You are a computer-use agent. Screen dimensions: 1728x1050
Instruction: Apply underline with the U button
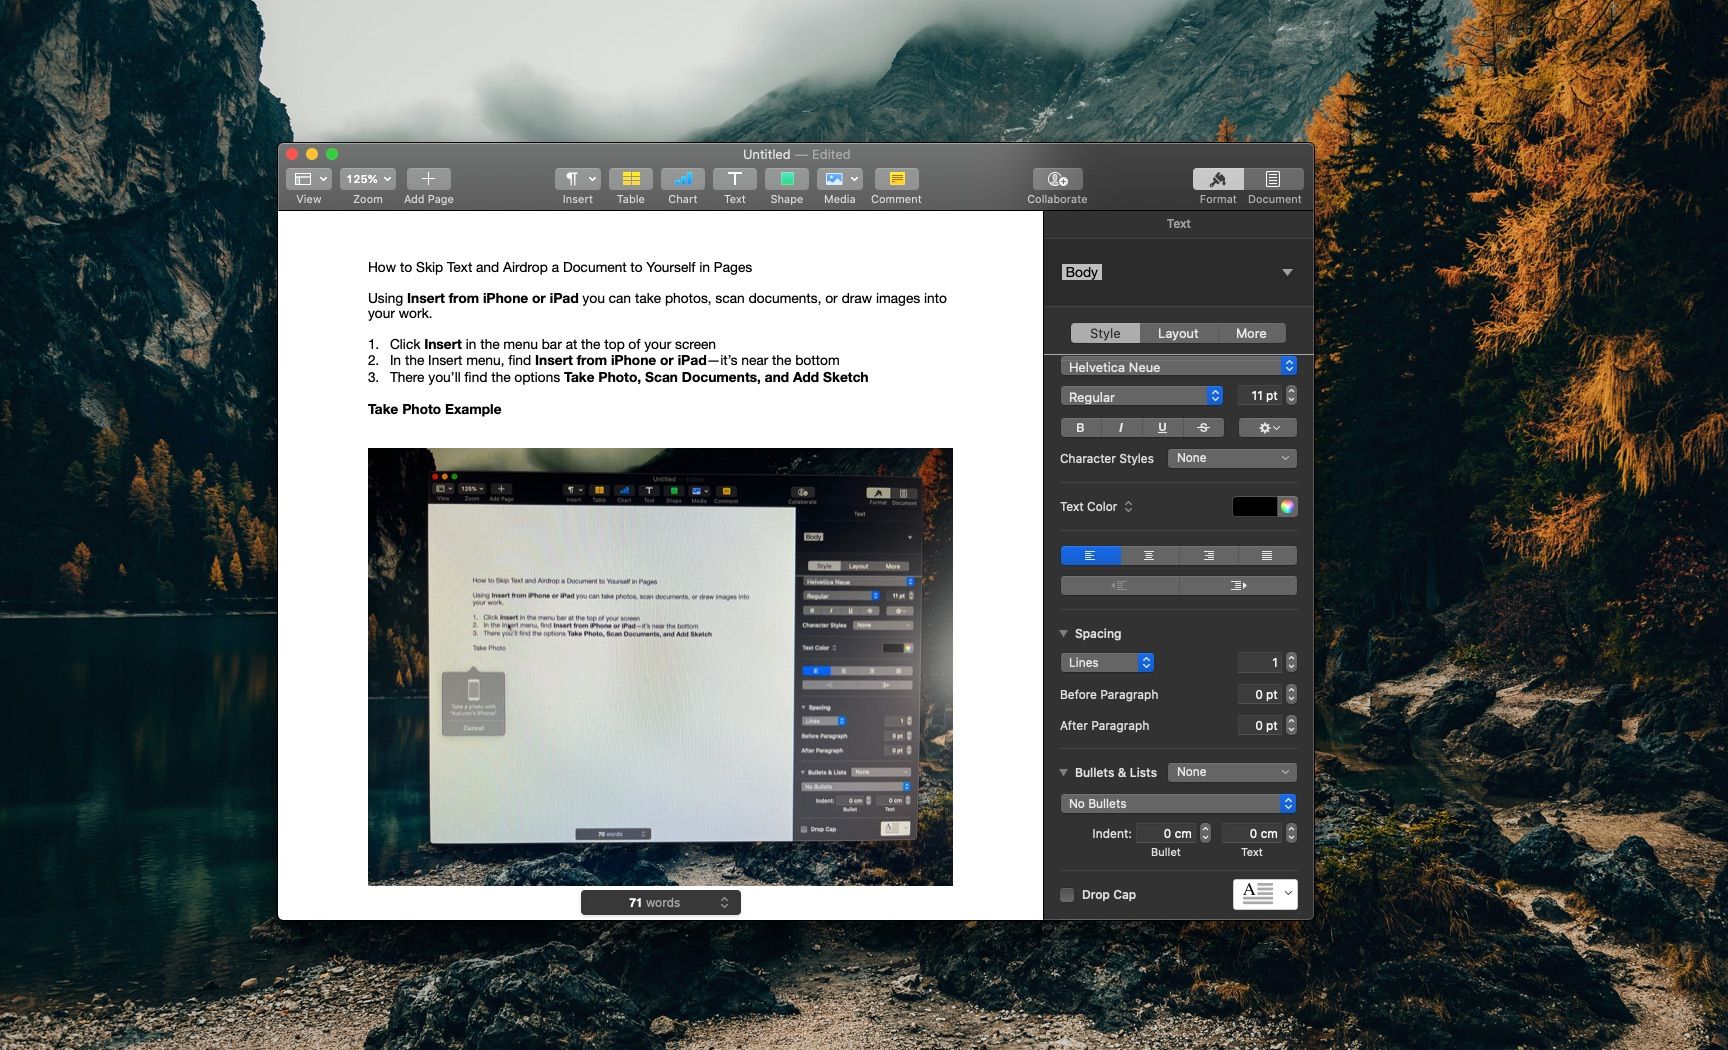(1162, 427)
